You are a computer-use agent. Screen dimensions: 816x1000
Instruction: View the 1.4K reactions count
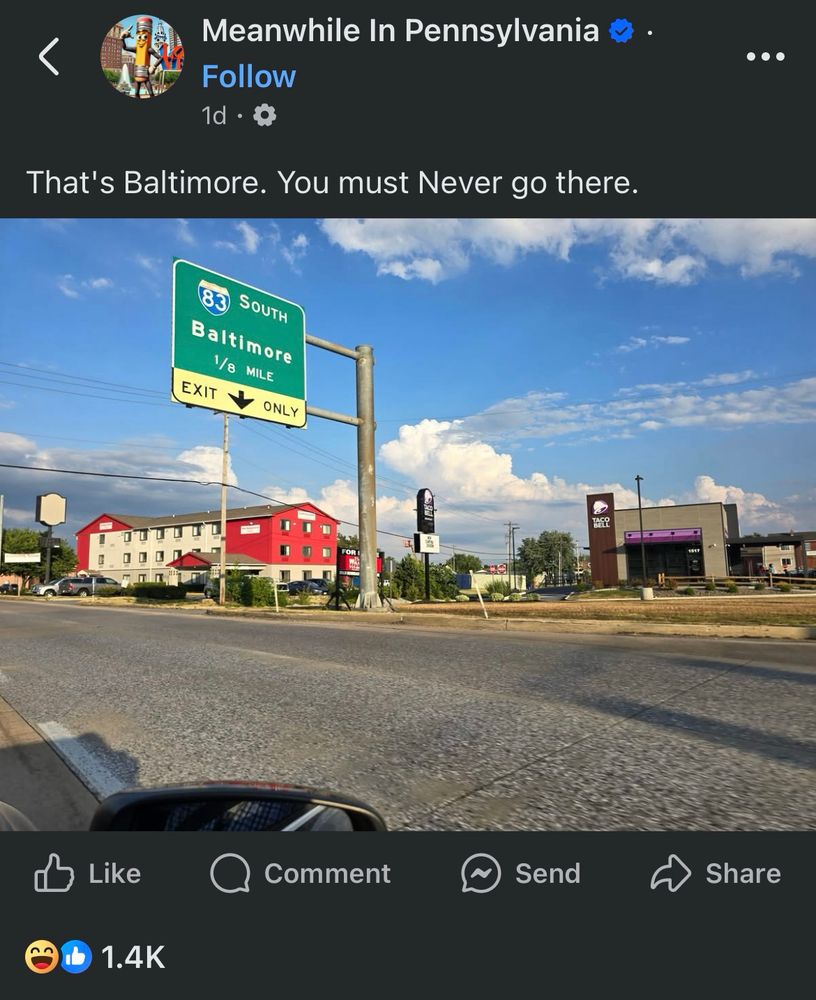click(x=133, y=957)
